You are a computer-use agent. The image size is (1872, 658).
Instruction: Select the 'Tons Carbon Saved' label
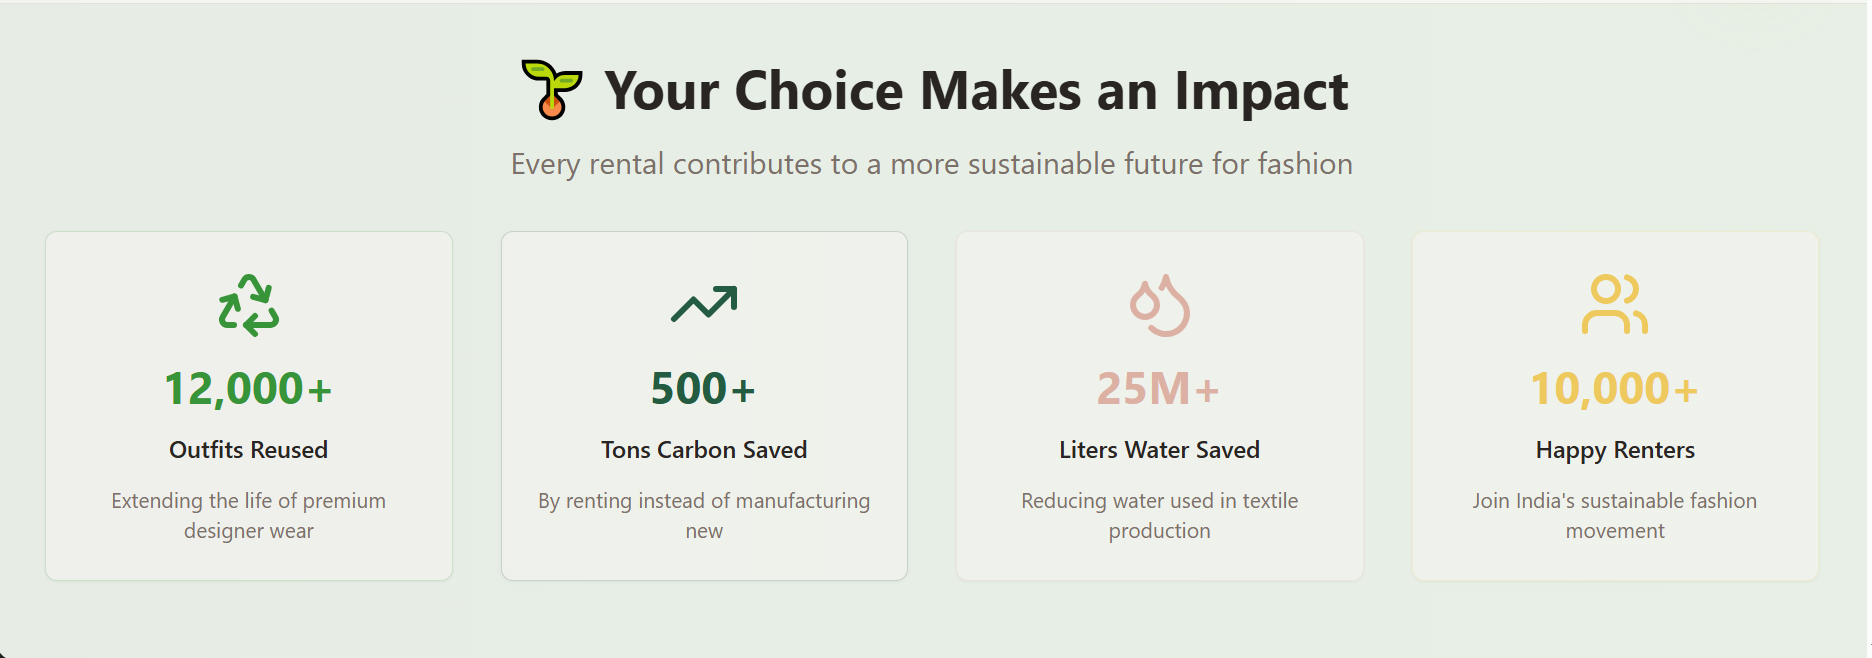click(704, 450)
